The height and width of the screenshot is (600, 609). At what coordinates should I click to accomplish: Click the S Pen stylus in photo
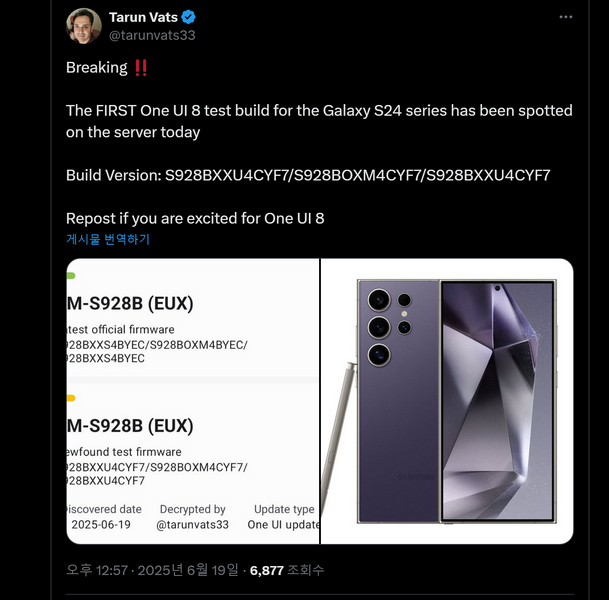point(336,453)
